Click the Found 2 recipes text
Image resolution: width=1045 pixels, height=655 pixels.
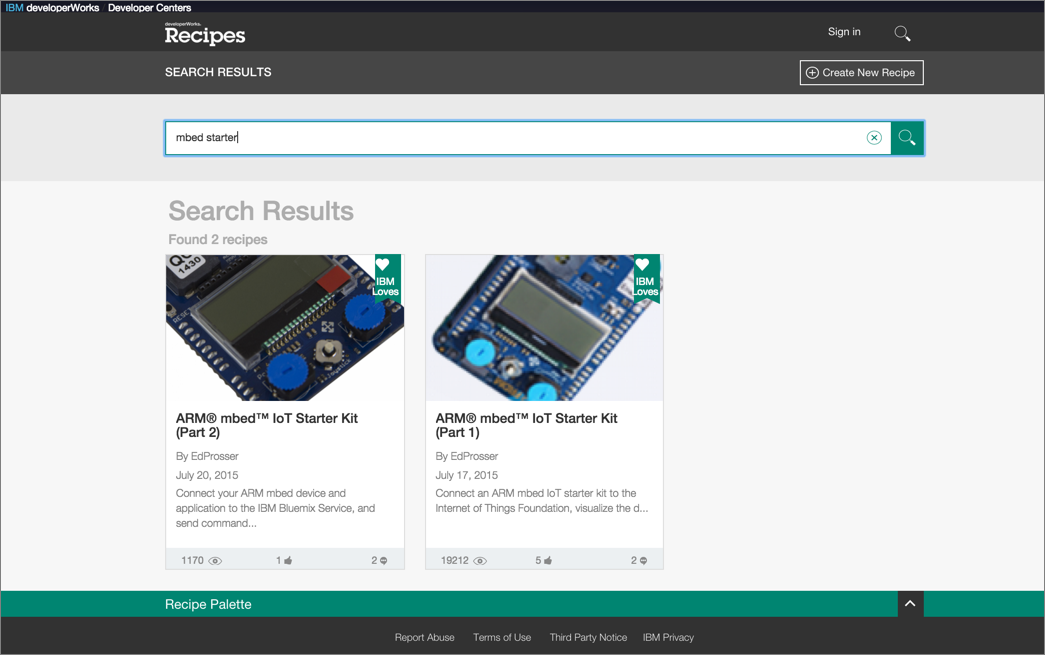pos(218,239)
